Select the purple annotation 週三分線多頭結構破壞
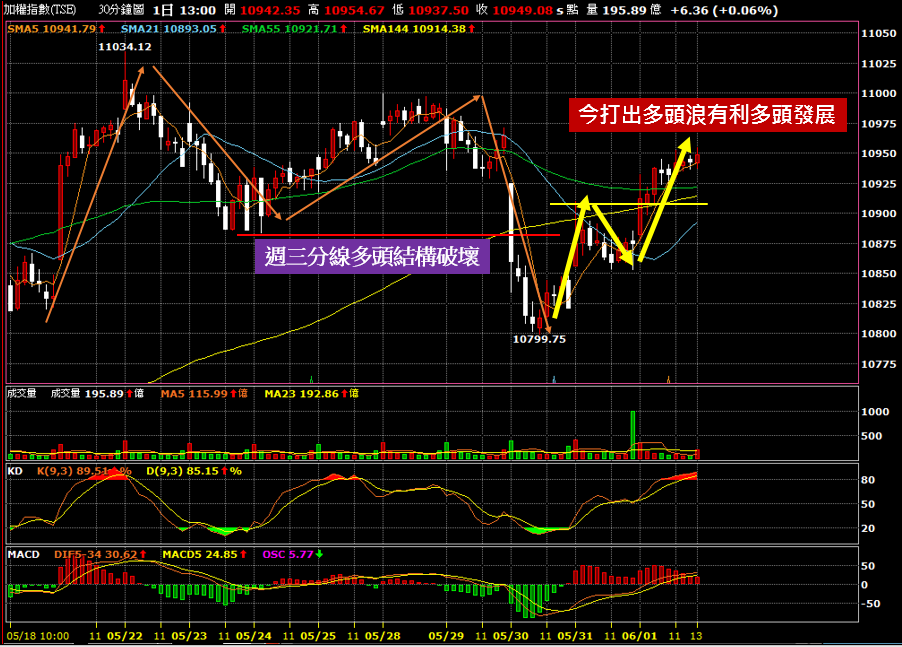The height and width of the screenshot is (647, 902). [372, 257]
